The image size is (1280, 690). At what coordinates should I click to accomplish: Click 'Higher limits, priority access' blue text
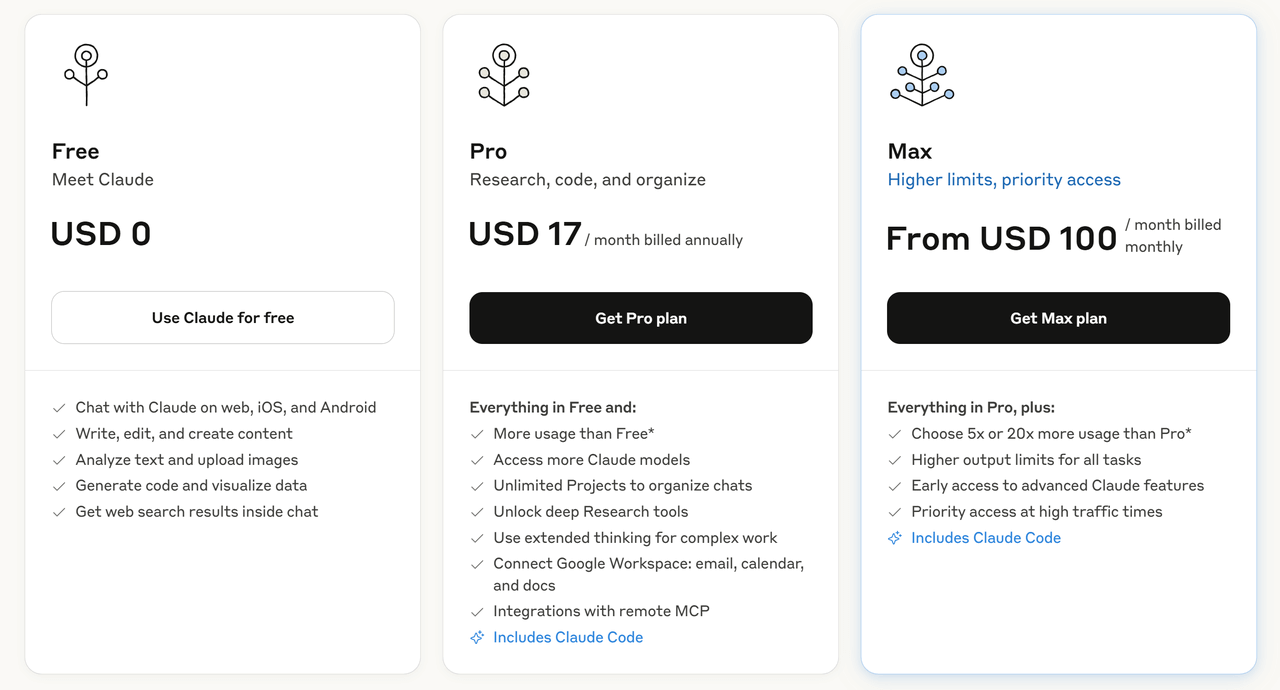1004,180
